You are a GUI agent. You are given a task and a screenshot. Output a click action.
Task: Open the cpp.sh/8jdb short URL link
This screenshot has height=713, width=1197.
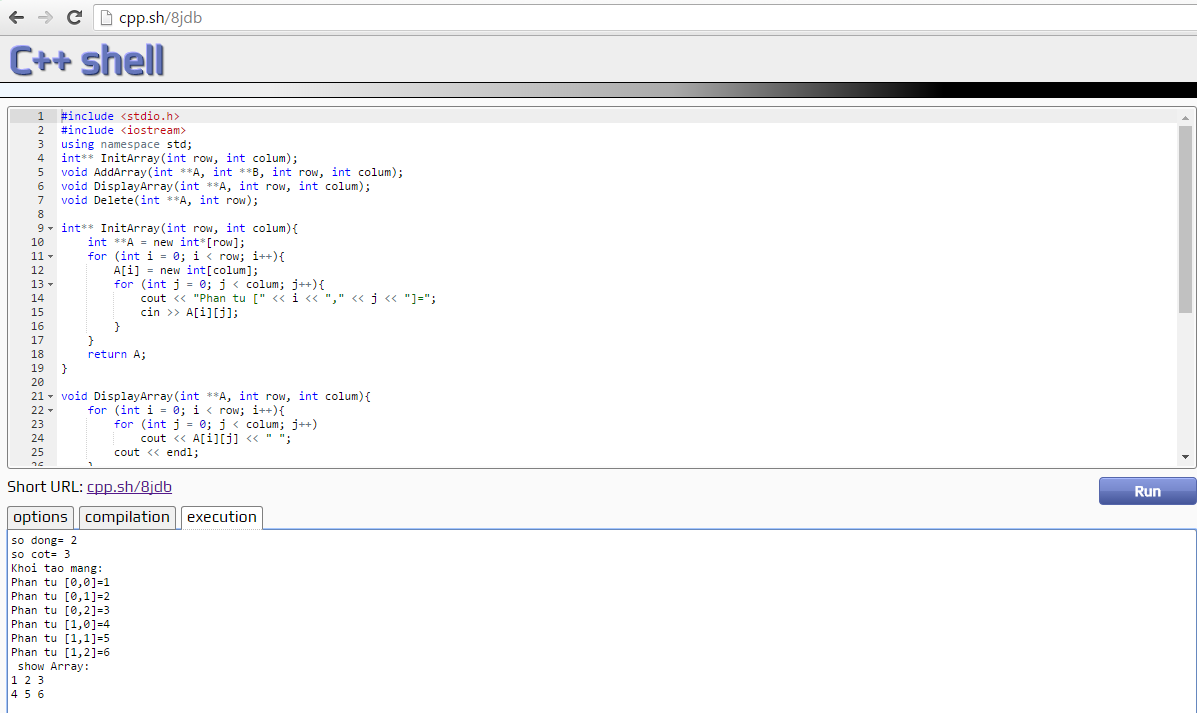129,487
